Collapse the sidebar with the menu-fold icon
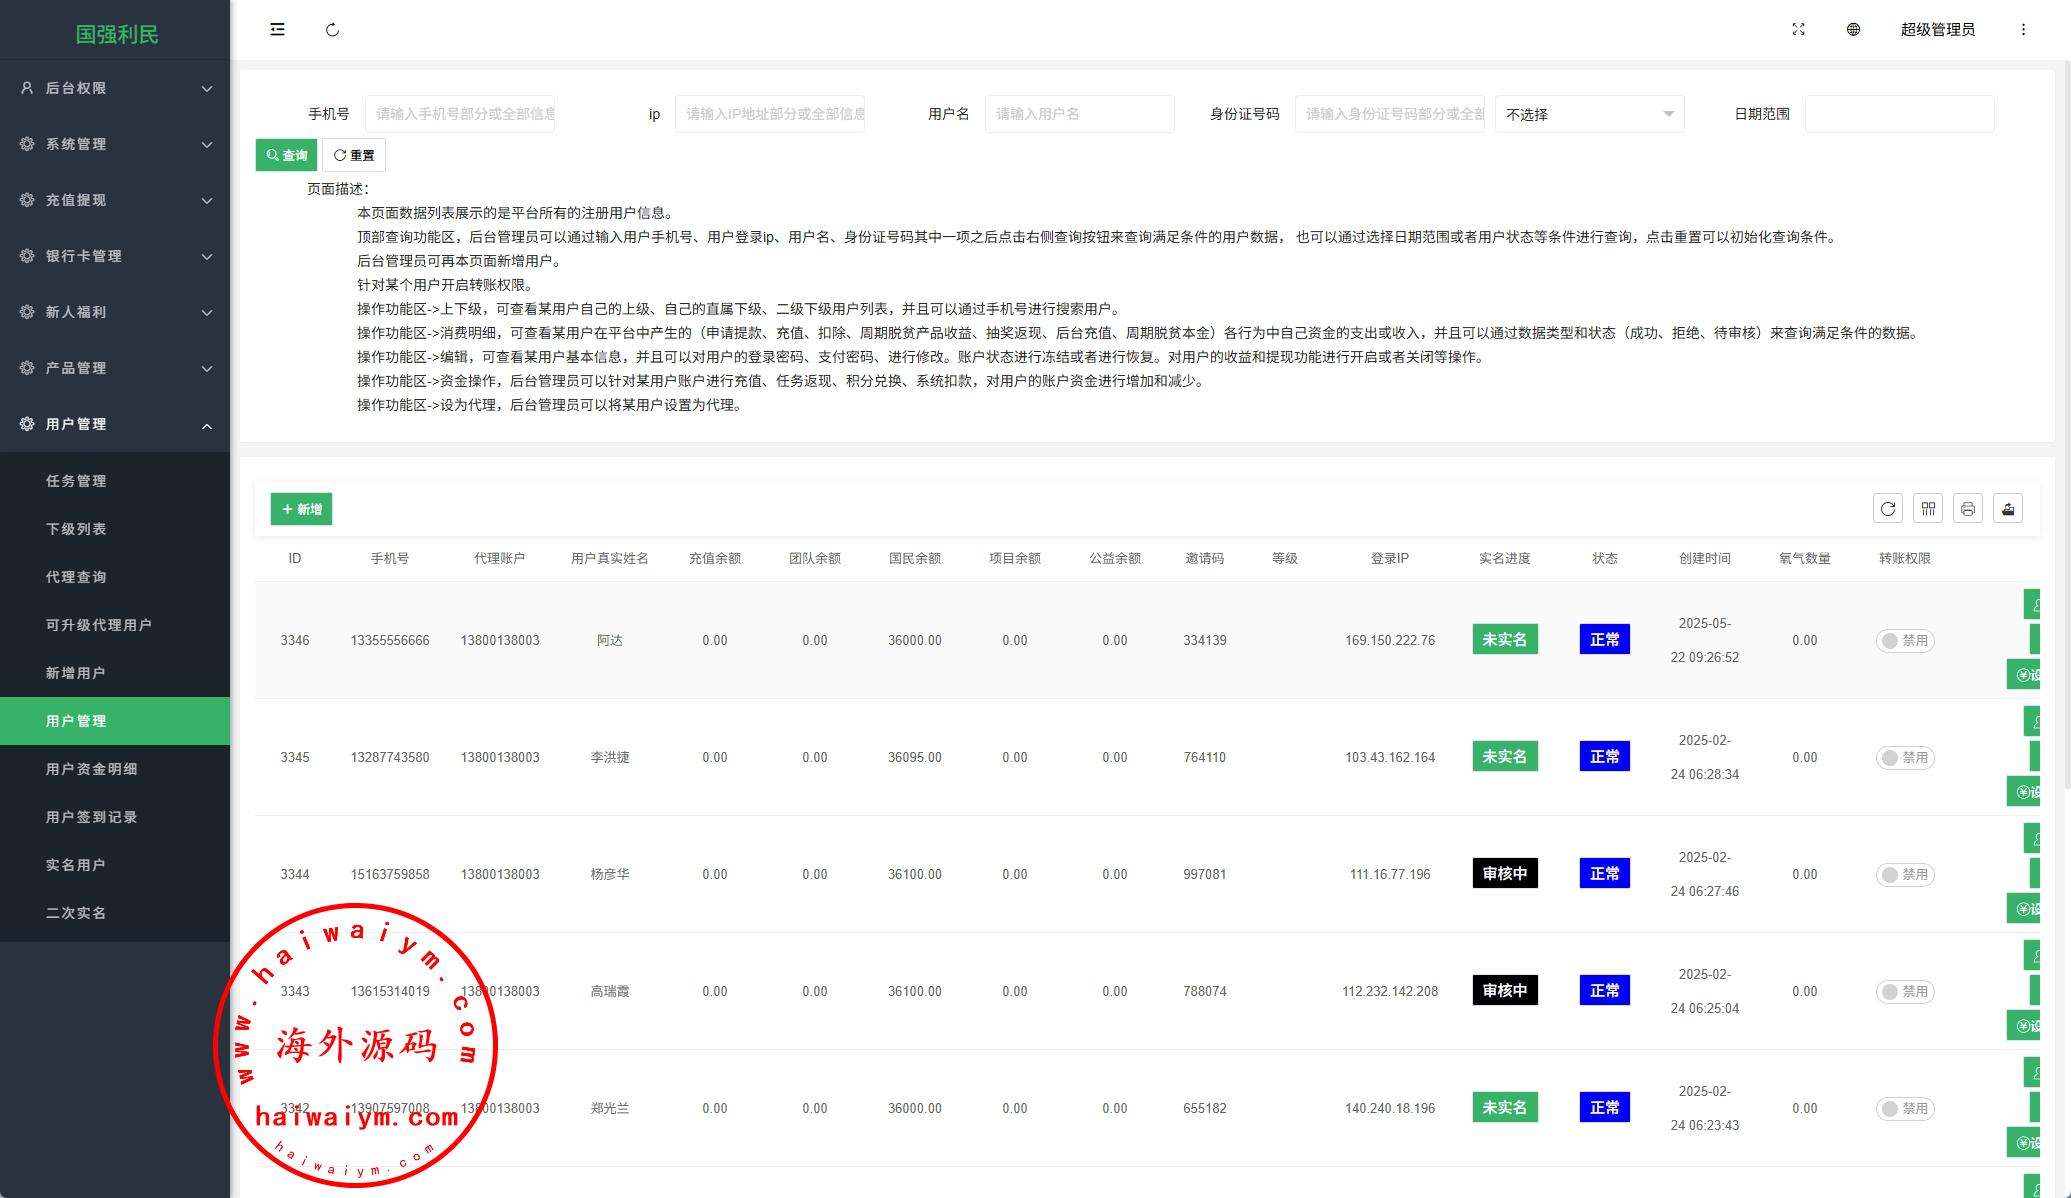Image resolution: width=2071 pixels, height=1198 pixels. pyautogui.click(x=277, y=30)
